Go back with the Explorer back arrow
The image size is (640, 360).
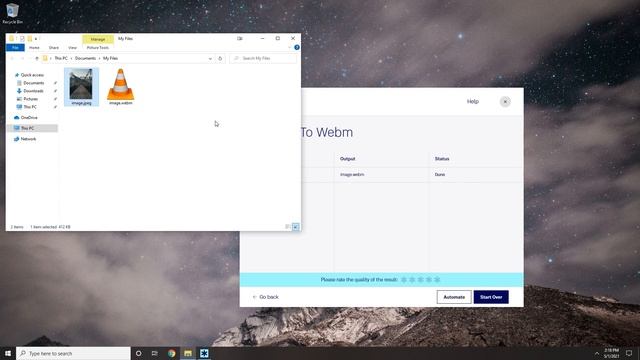pos(12,58)
